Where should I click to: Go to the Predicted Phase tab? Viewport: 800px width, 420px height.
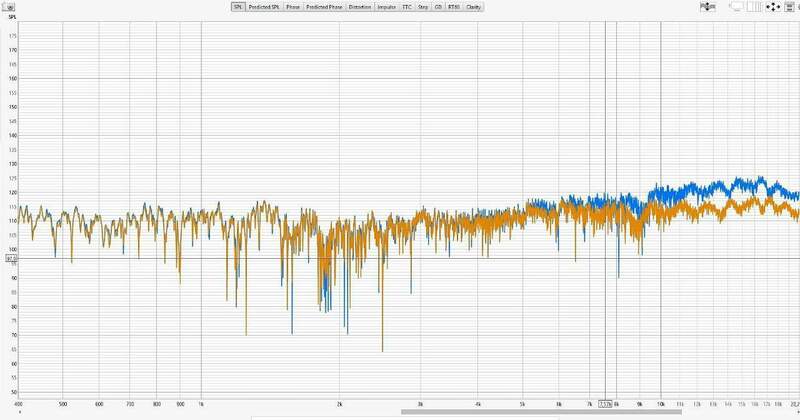click(x=324, y=7)
